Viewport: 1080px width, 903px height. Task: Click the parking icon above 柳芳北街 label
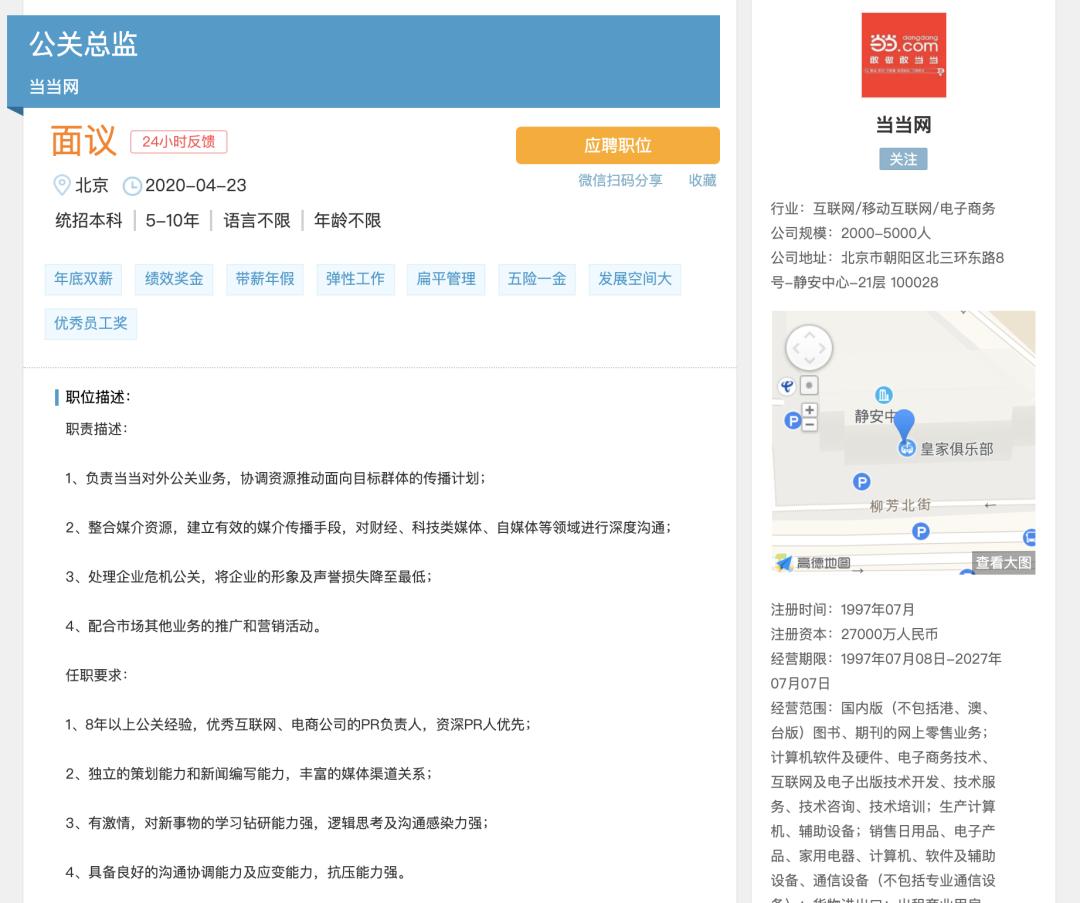(861, 482)
